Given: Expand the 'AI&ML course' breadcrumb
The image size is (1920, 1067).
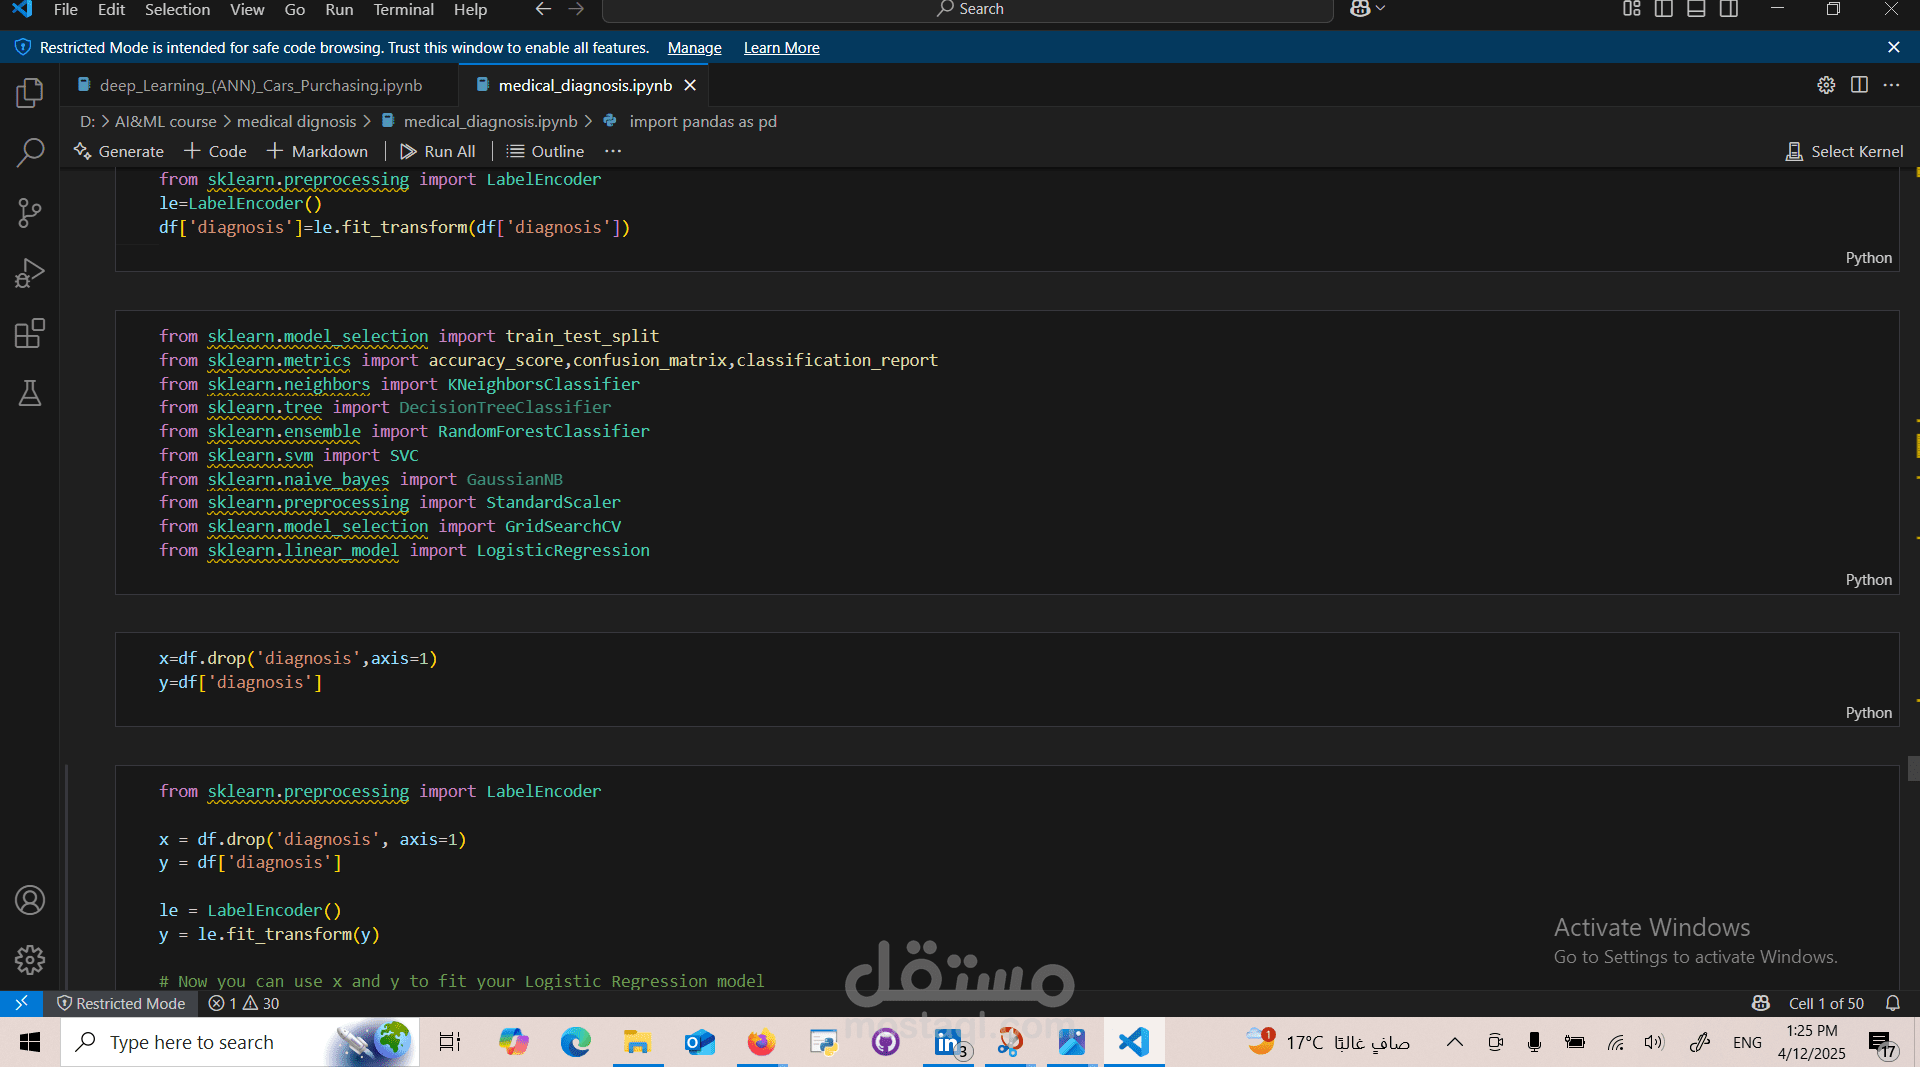Looking at the screenshot, I should click(166, 121).
